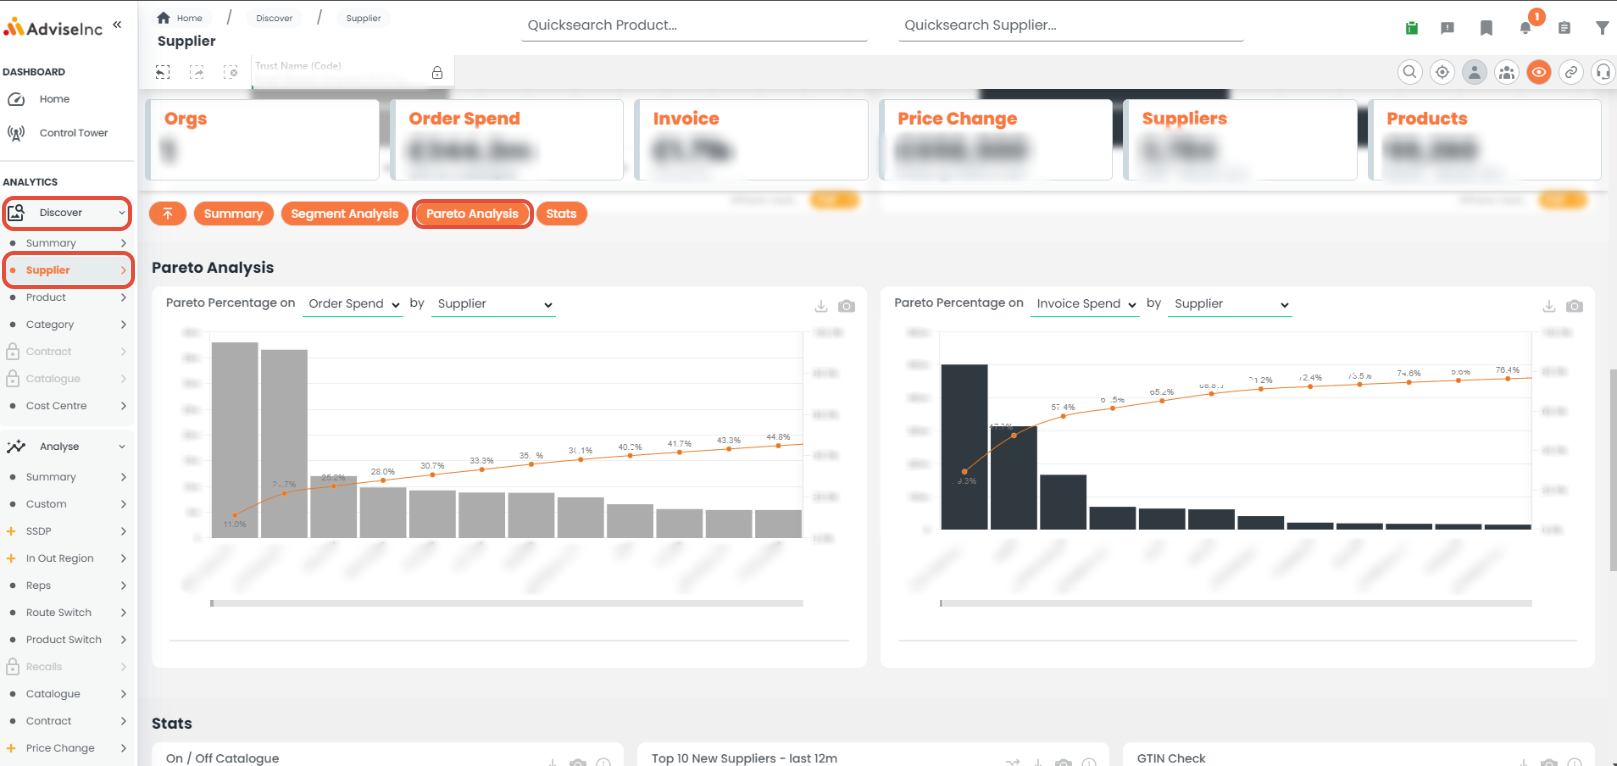Screen dimensions: 1617x766
Task: Open the group people icon
Action: (1506, 72)
